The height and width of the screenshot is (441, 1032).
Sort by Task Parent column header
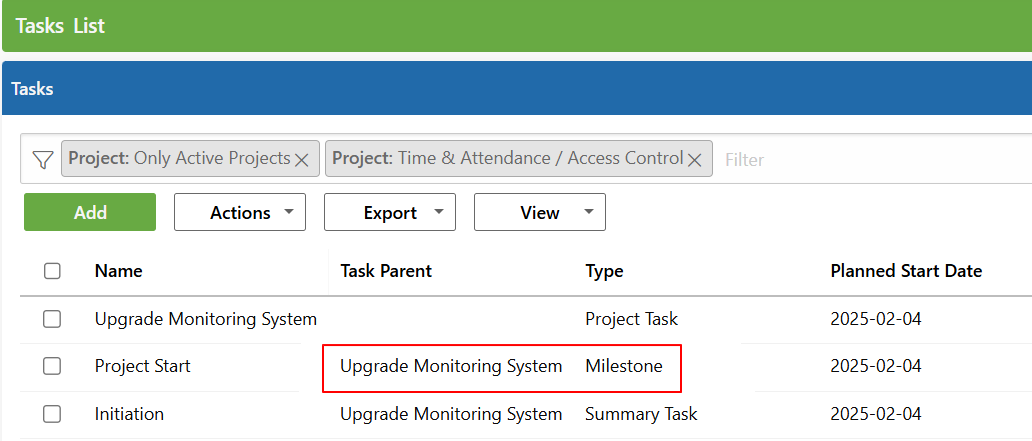[x=386, y=271]
